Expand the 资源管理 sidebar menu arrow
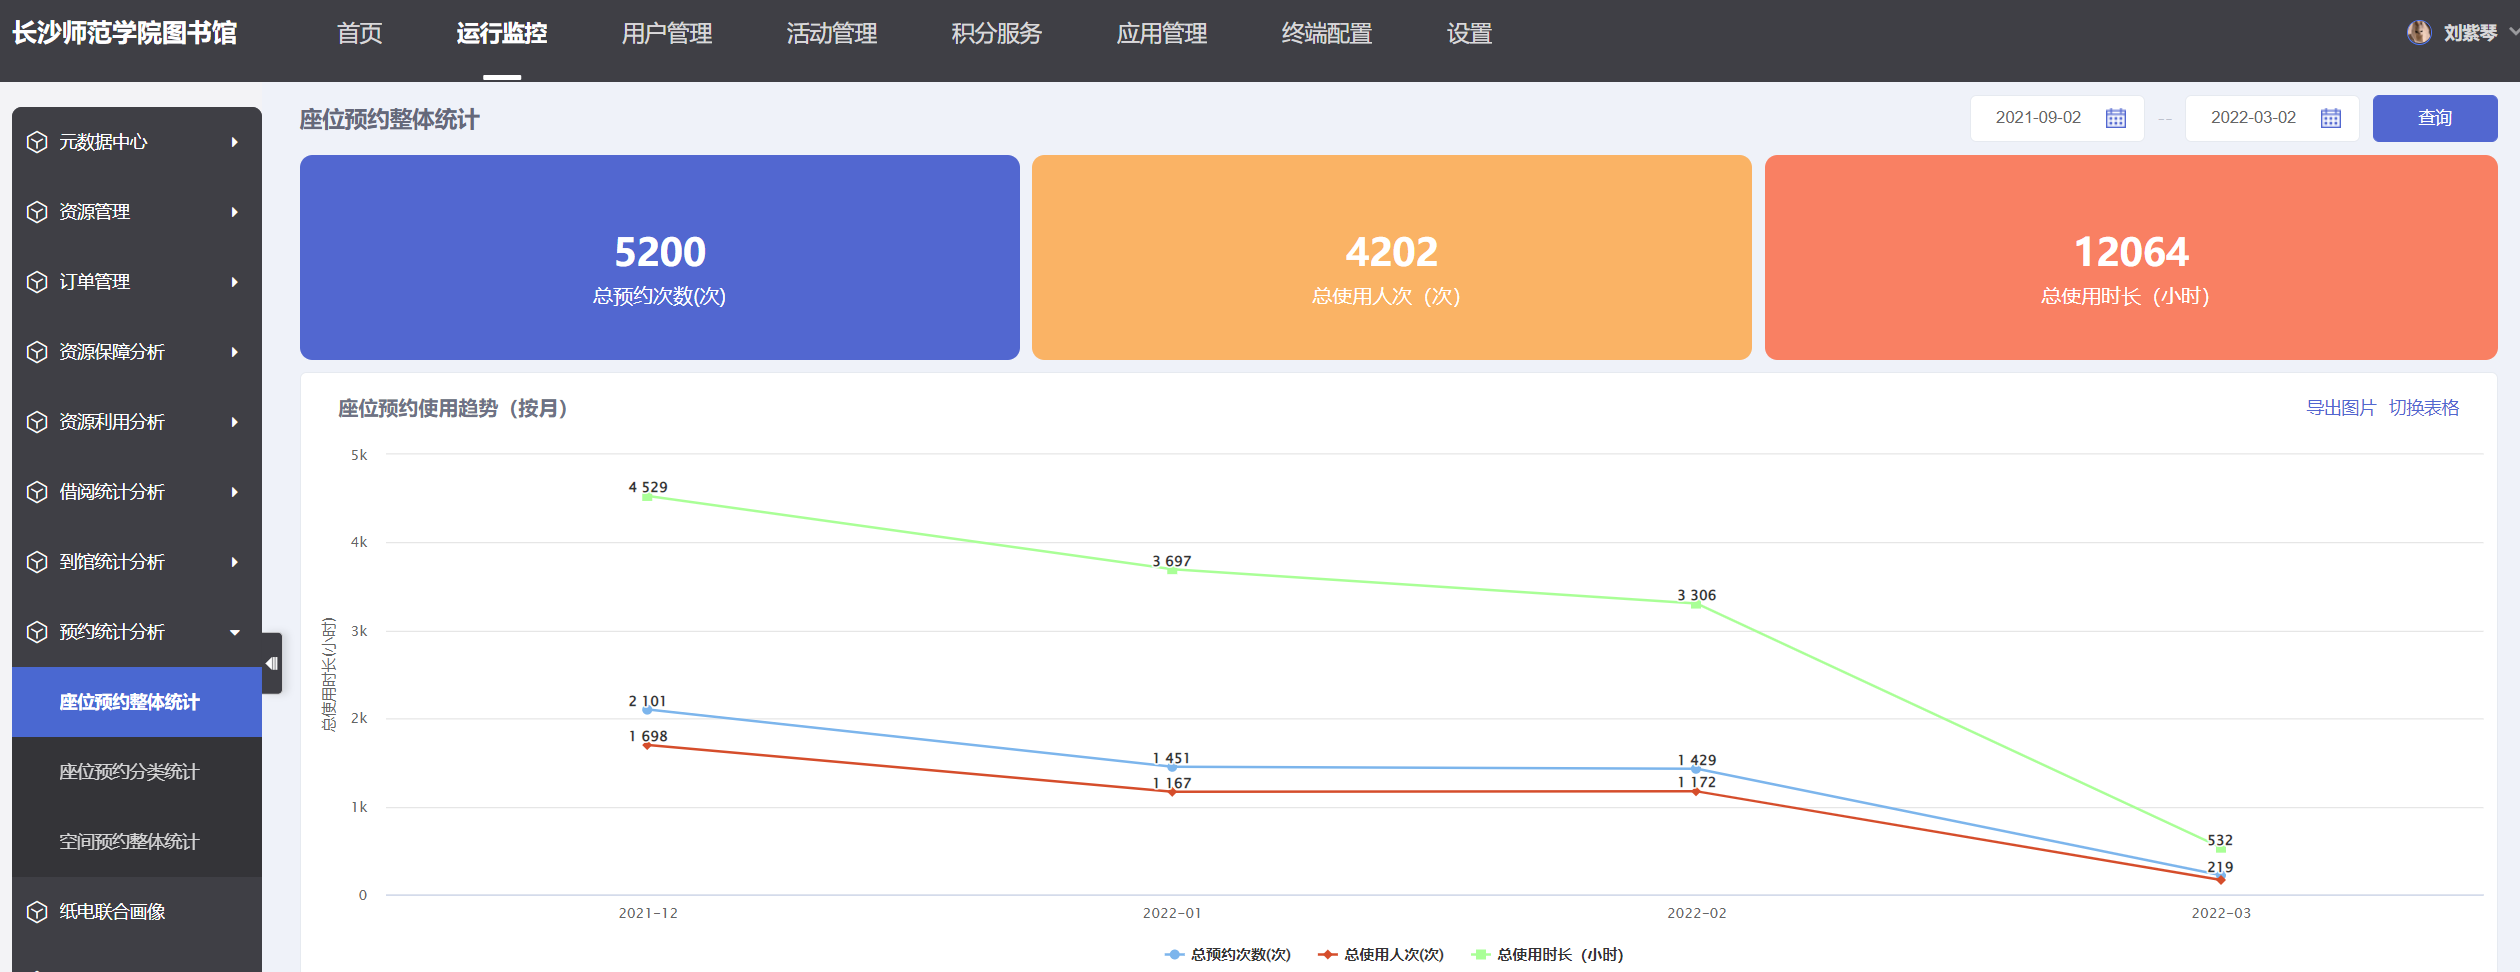Viewport: 2520px width, 972px height. click(x=235, y=212)
